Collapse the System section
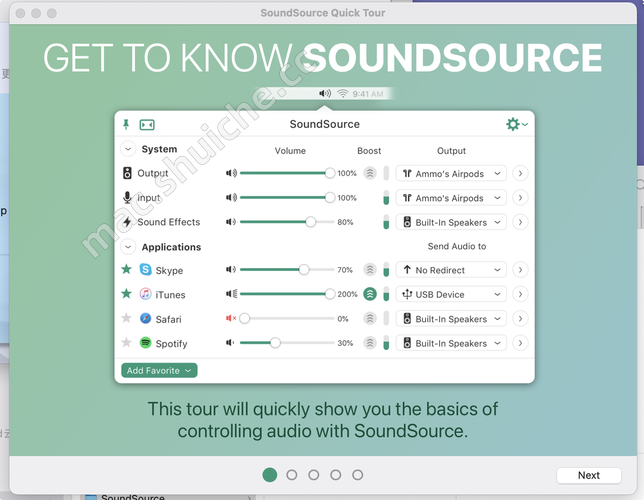The width and height of the screenshot is (644, 500). tap(127, 149)
